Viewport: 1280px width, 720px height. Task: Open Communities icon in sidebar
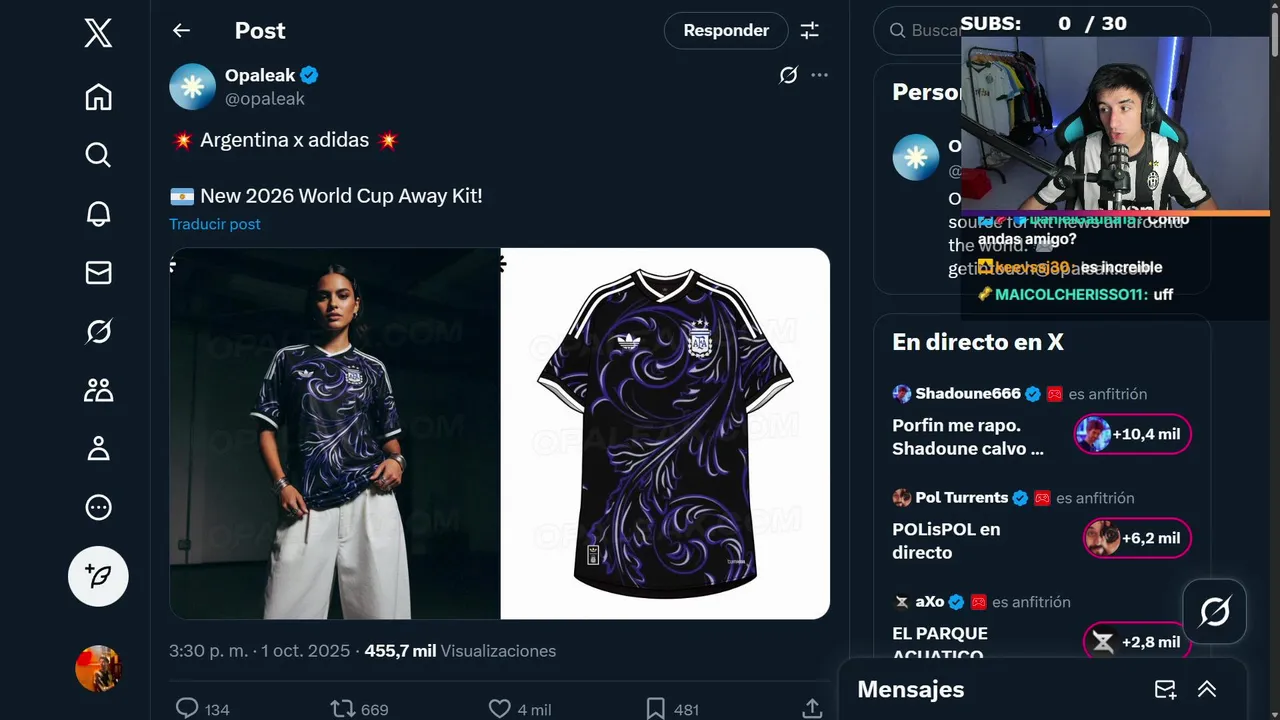pos(98,390)
